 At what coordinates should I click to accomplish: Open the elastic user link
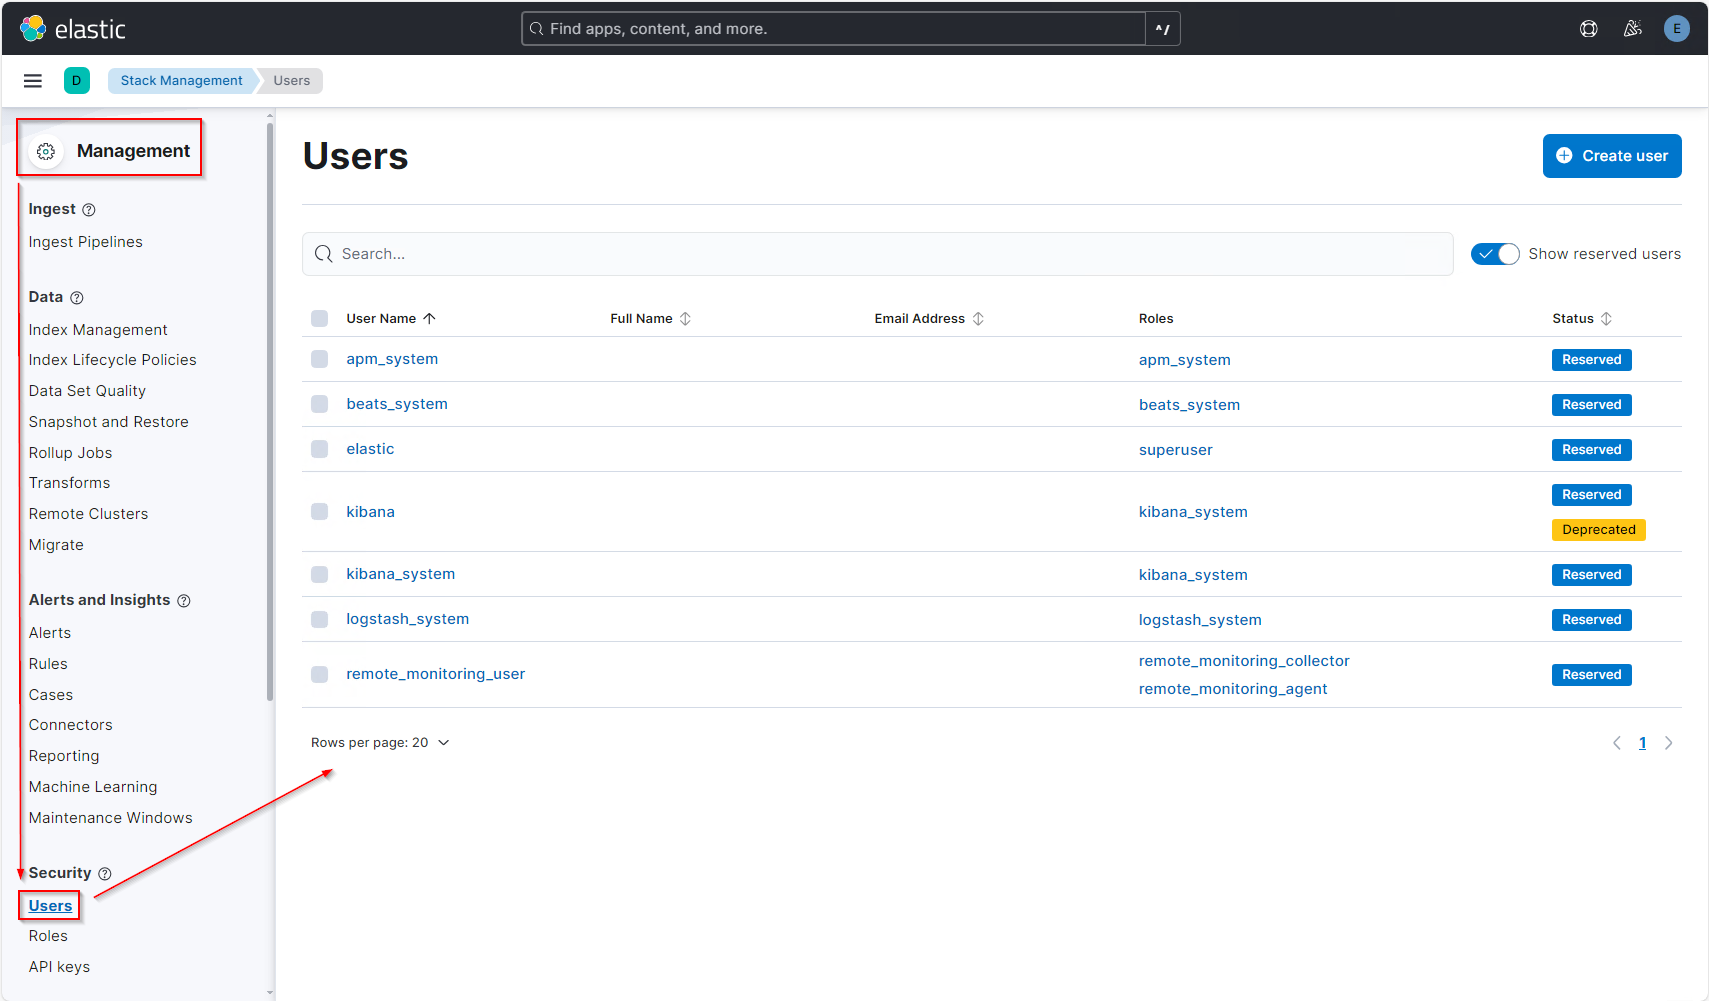371,449
